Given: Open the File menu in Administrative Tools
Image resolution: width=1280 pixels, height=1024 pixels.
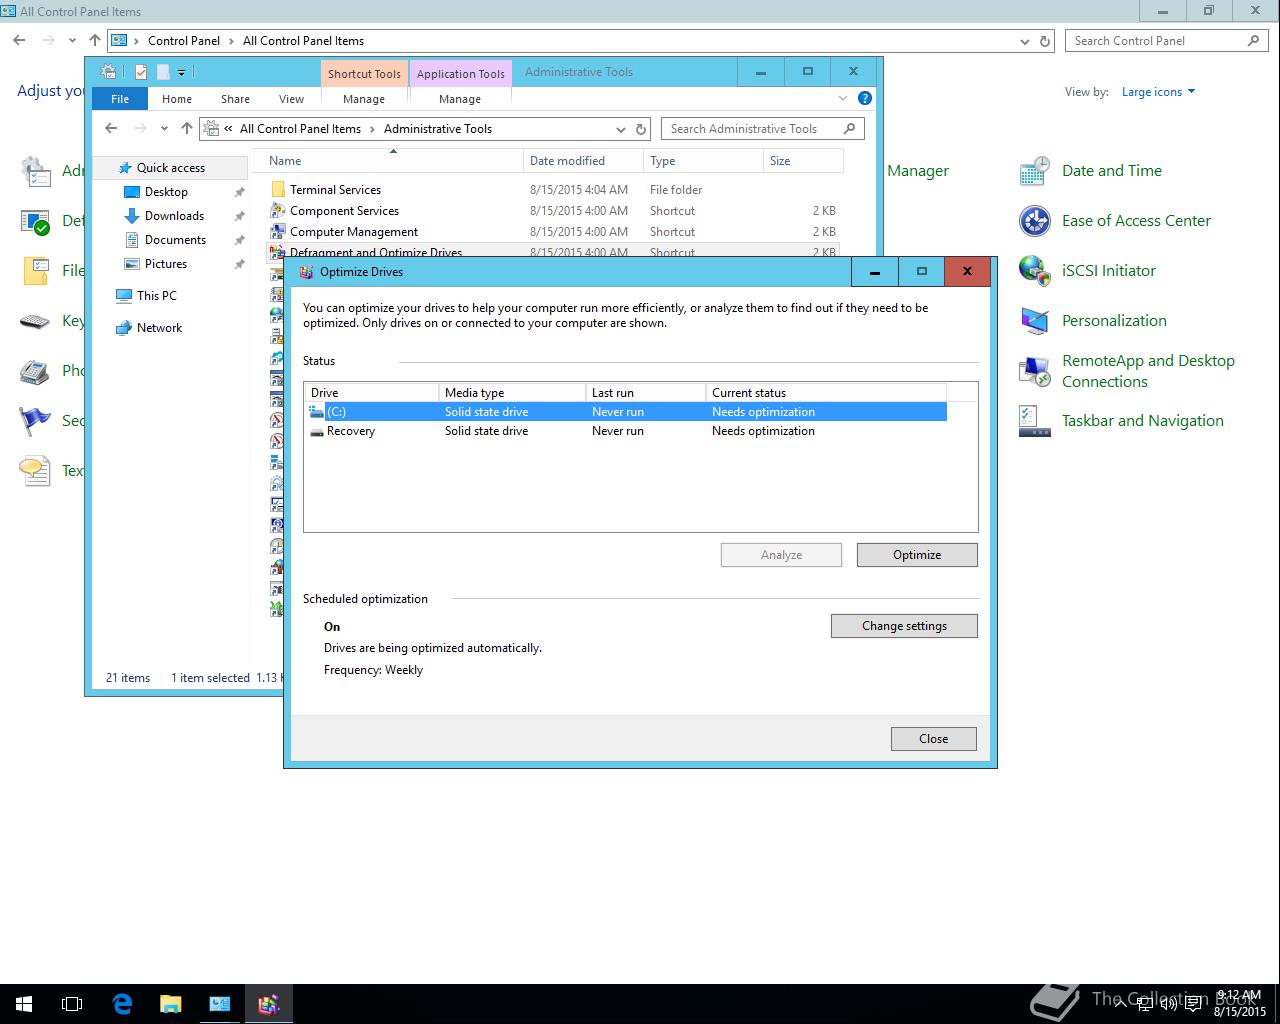Looking at the screenshot, I should click(120, 99).
